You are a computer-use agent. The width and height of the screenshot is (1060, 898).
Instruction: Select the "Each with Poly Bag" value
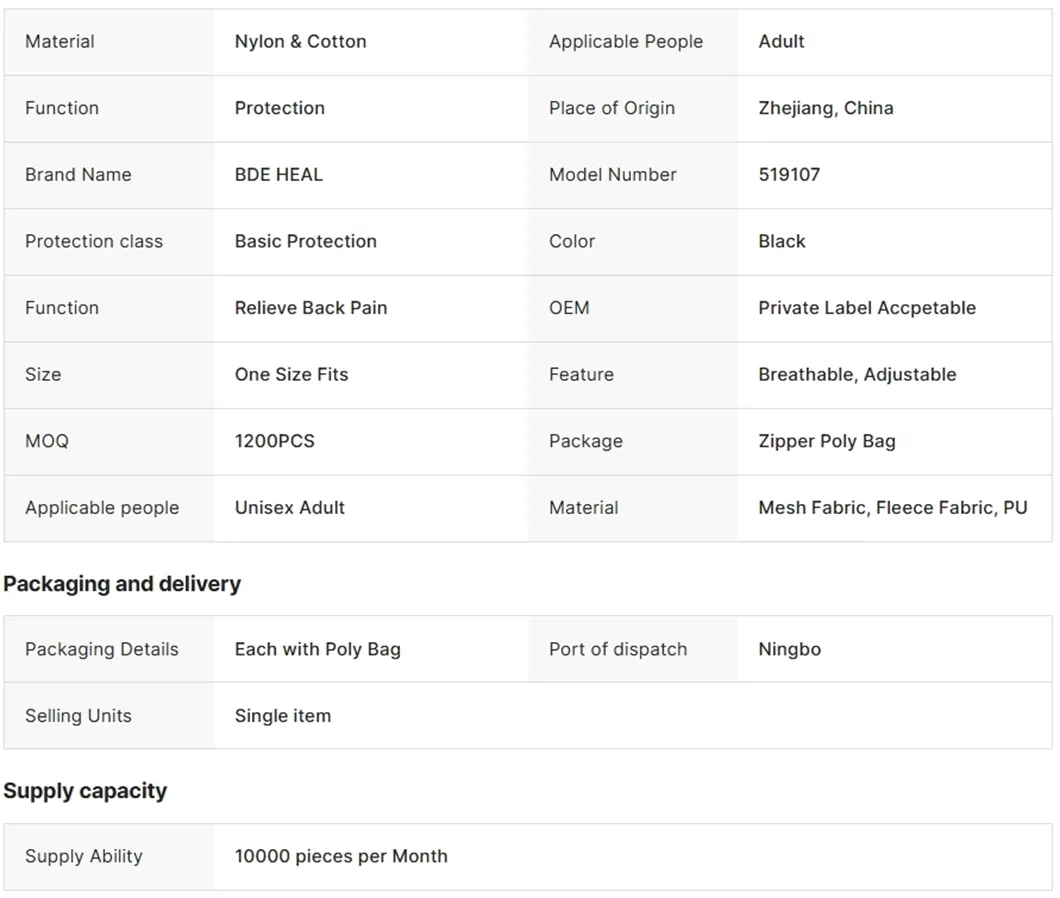317,649
